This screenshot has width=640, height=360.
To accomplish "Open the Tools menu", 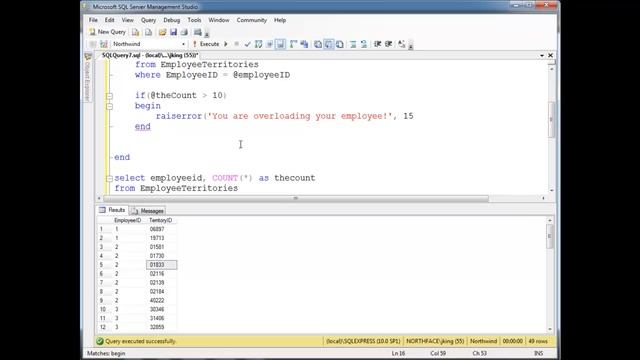I will pos(194,20).
